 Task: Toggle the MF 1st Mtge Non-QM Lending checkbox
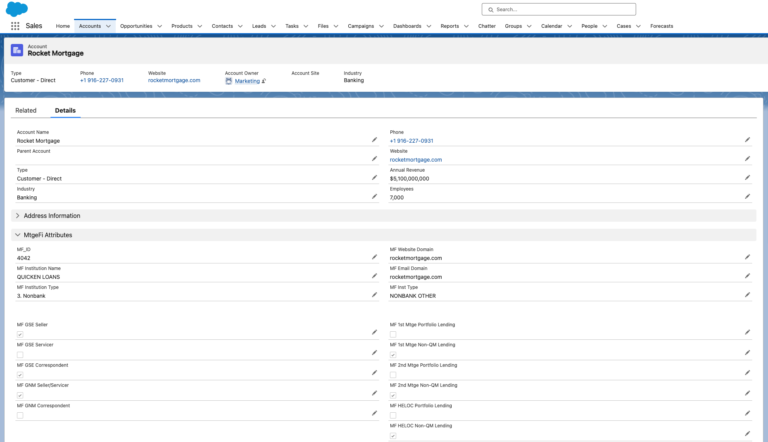(393, 355)
